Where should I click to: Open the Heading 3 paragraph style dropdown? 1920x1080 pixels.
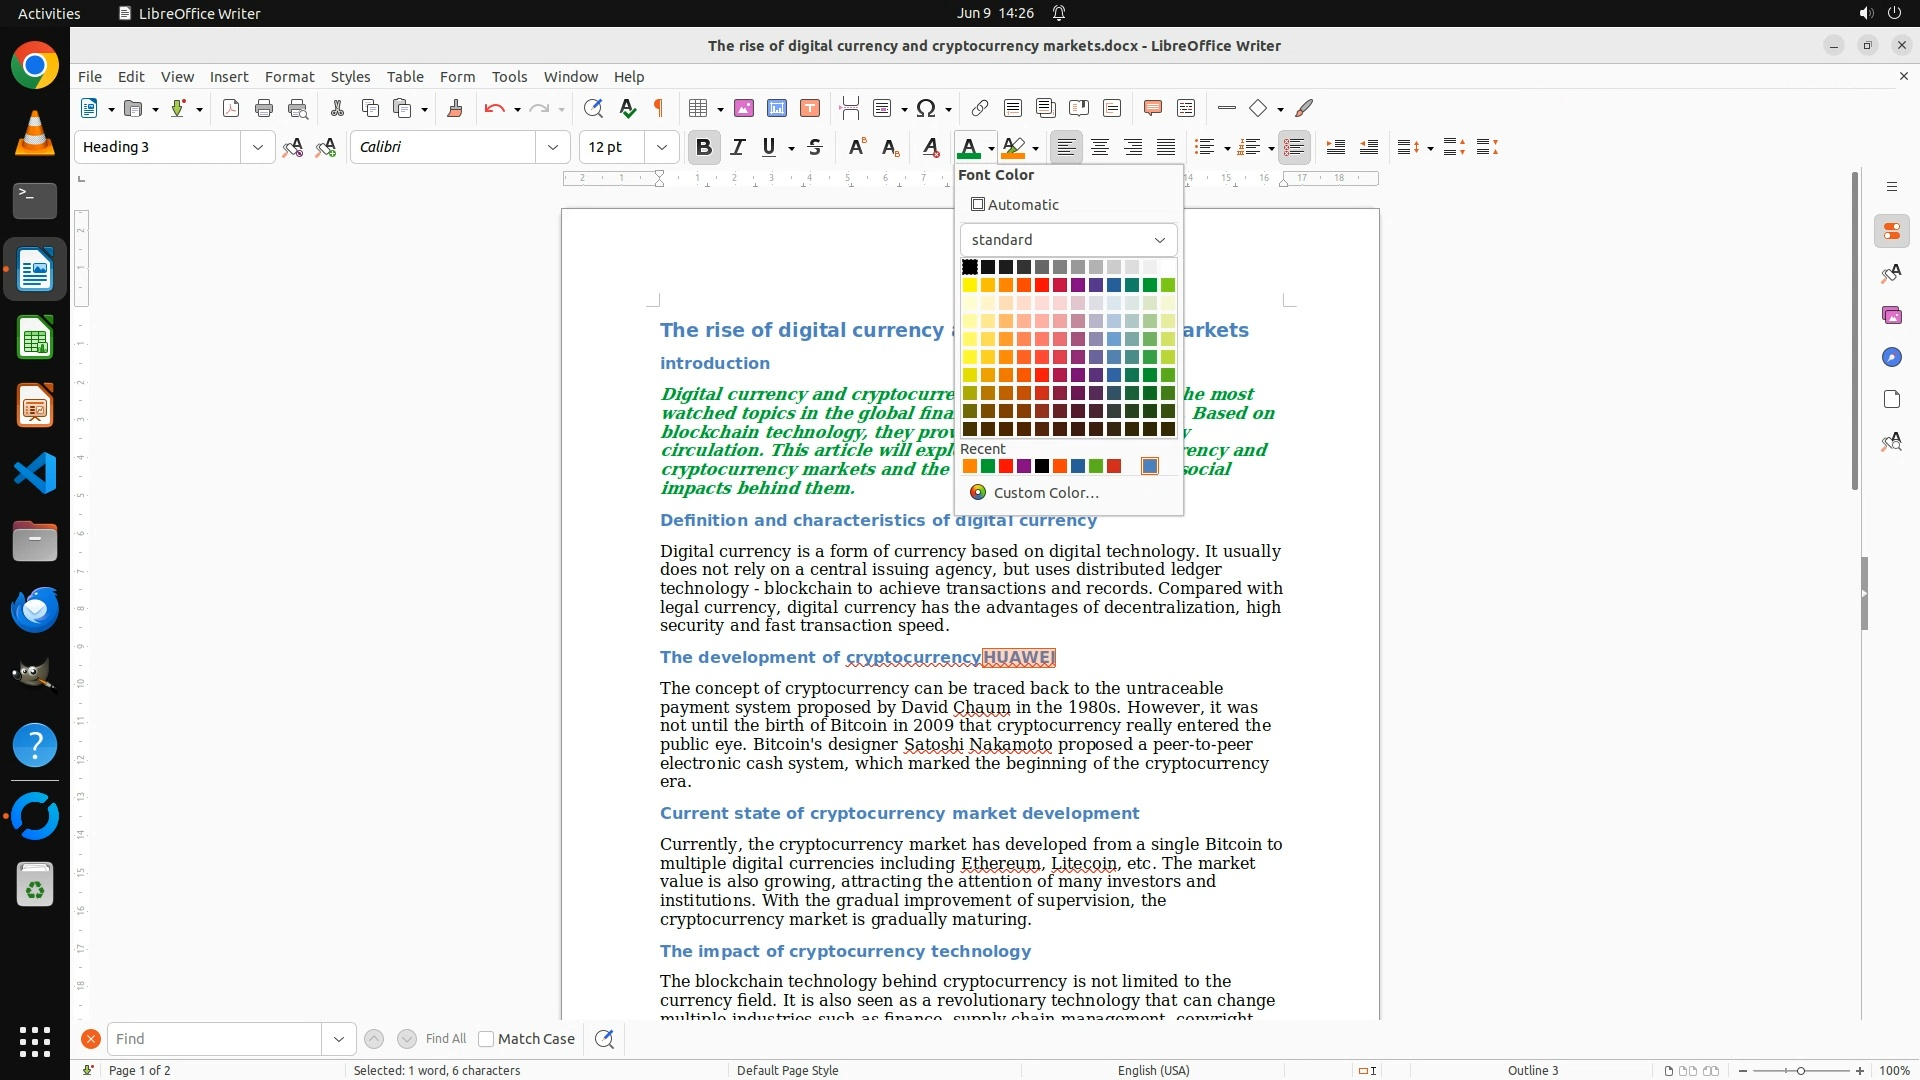tap(258, 147)
